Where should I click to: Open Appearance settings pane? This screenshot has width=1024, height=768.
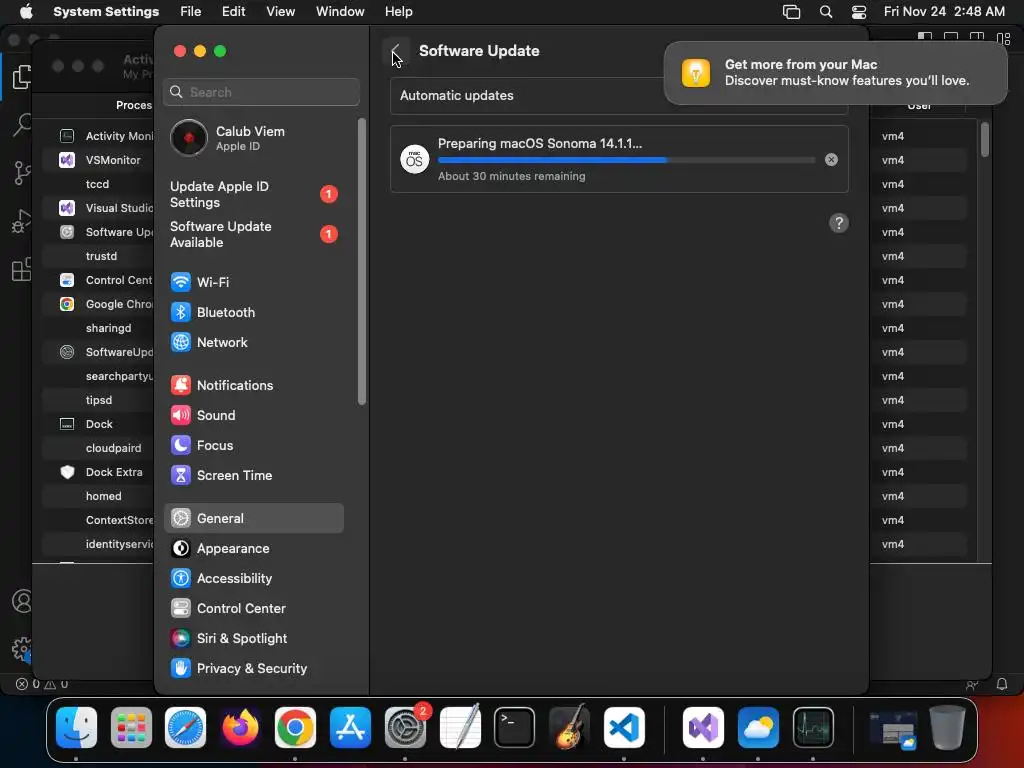253,549
